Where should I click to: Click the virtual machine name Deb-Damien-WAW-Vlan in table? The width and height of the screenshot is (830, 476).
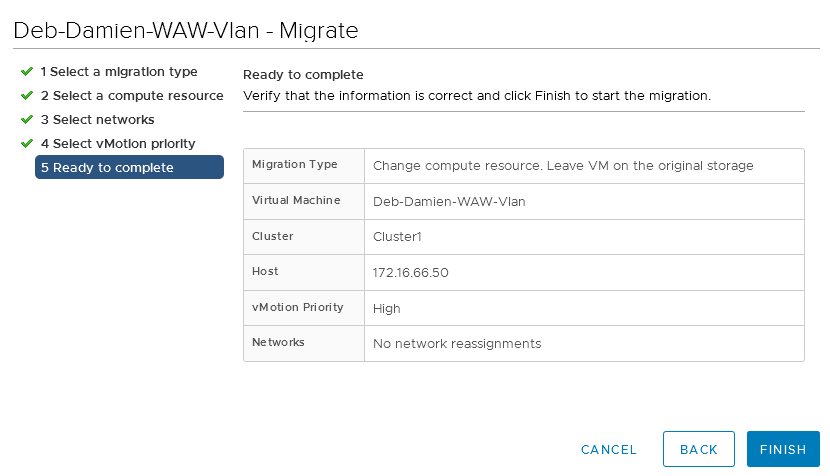(449, 202)
